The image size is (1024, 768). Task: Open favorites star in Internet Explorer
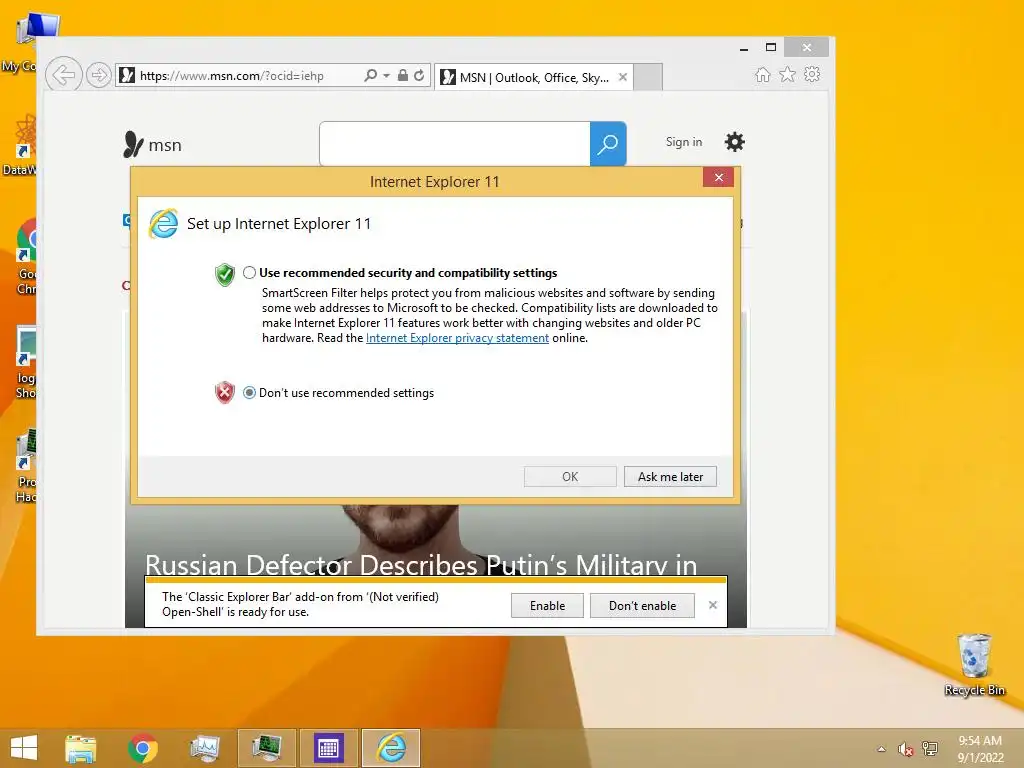(x=788, y=74)
